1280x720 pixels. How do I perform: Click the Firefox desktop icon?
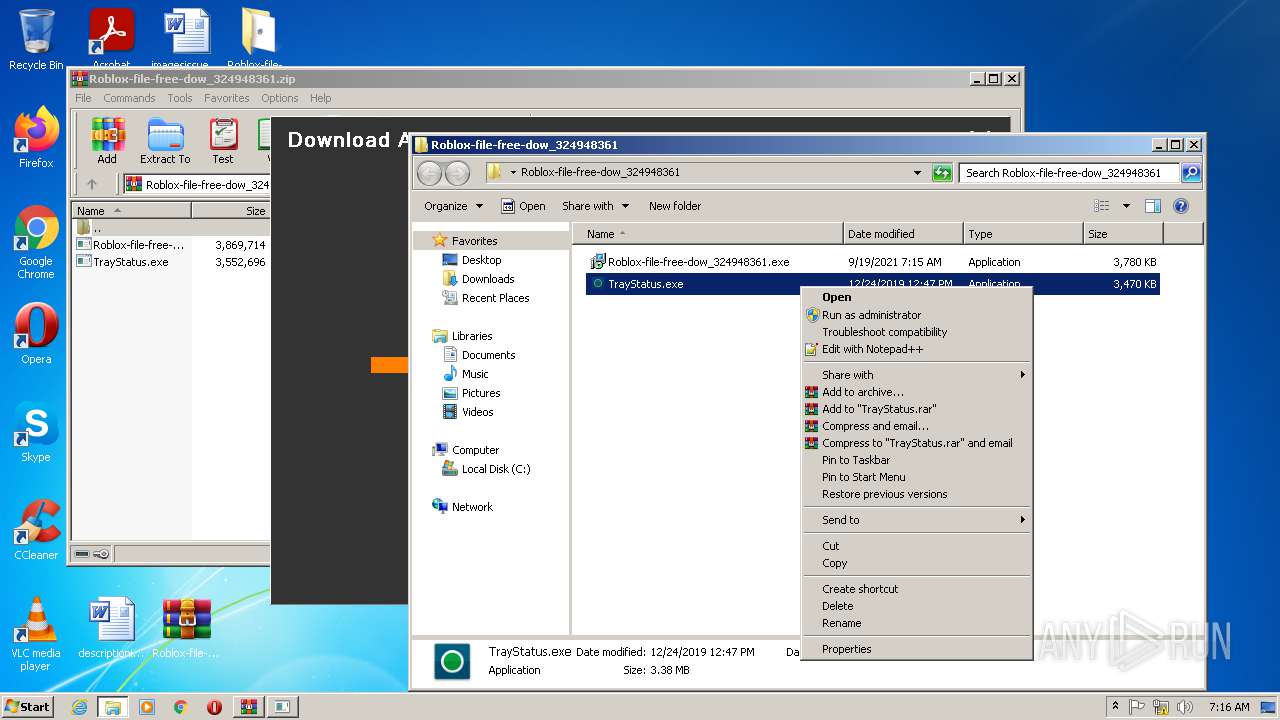click(x=36, y=138)
